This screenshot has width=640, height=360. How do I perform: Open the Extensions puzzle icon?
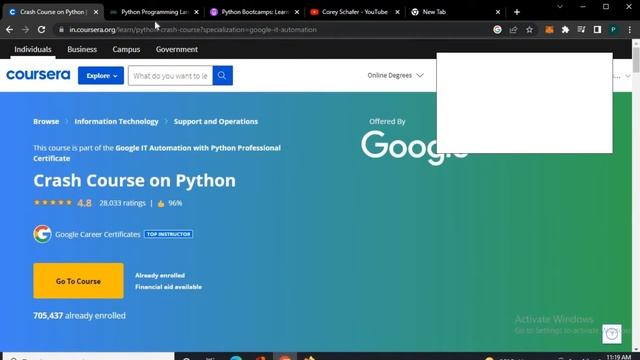(x=565, y=29)
